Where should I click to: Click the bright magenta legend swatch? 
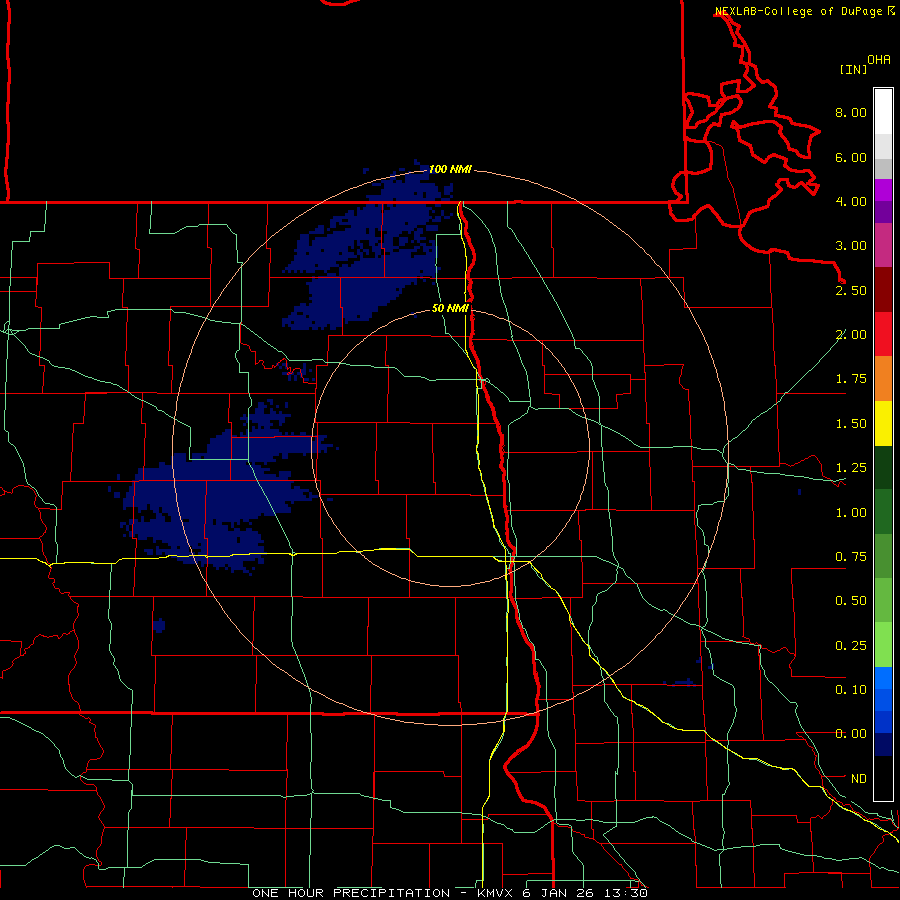click(x=883, y=190)
